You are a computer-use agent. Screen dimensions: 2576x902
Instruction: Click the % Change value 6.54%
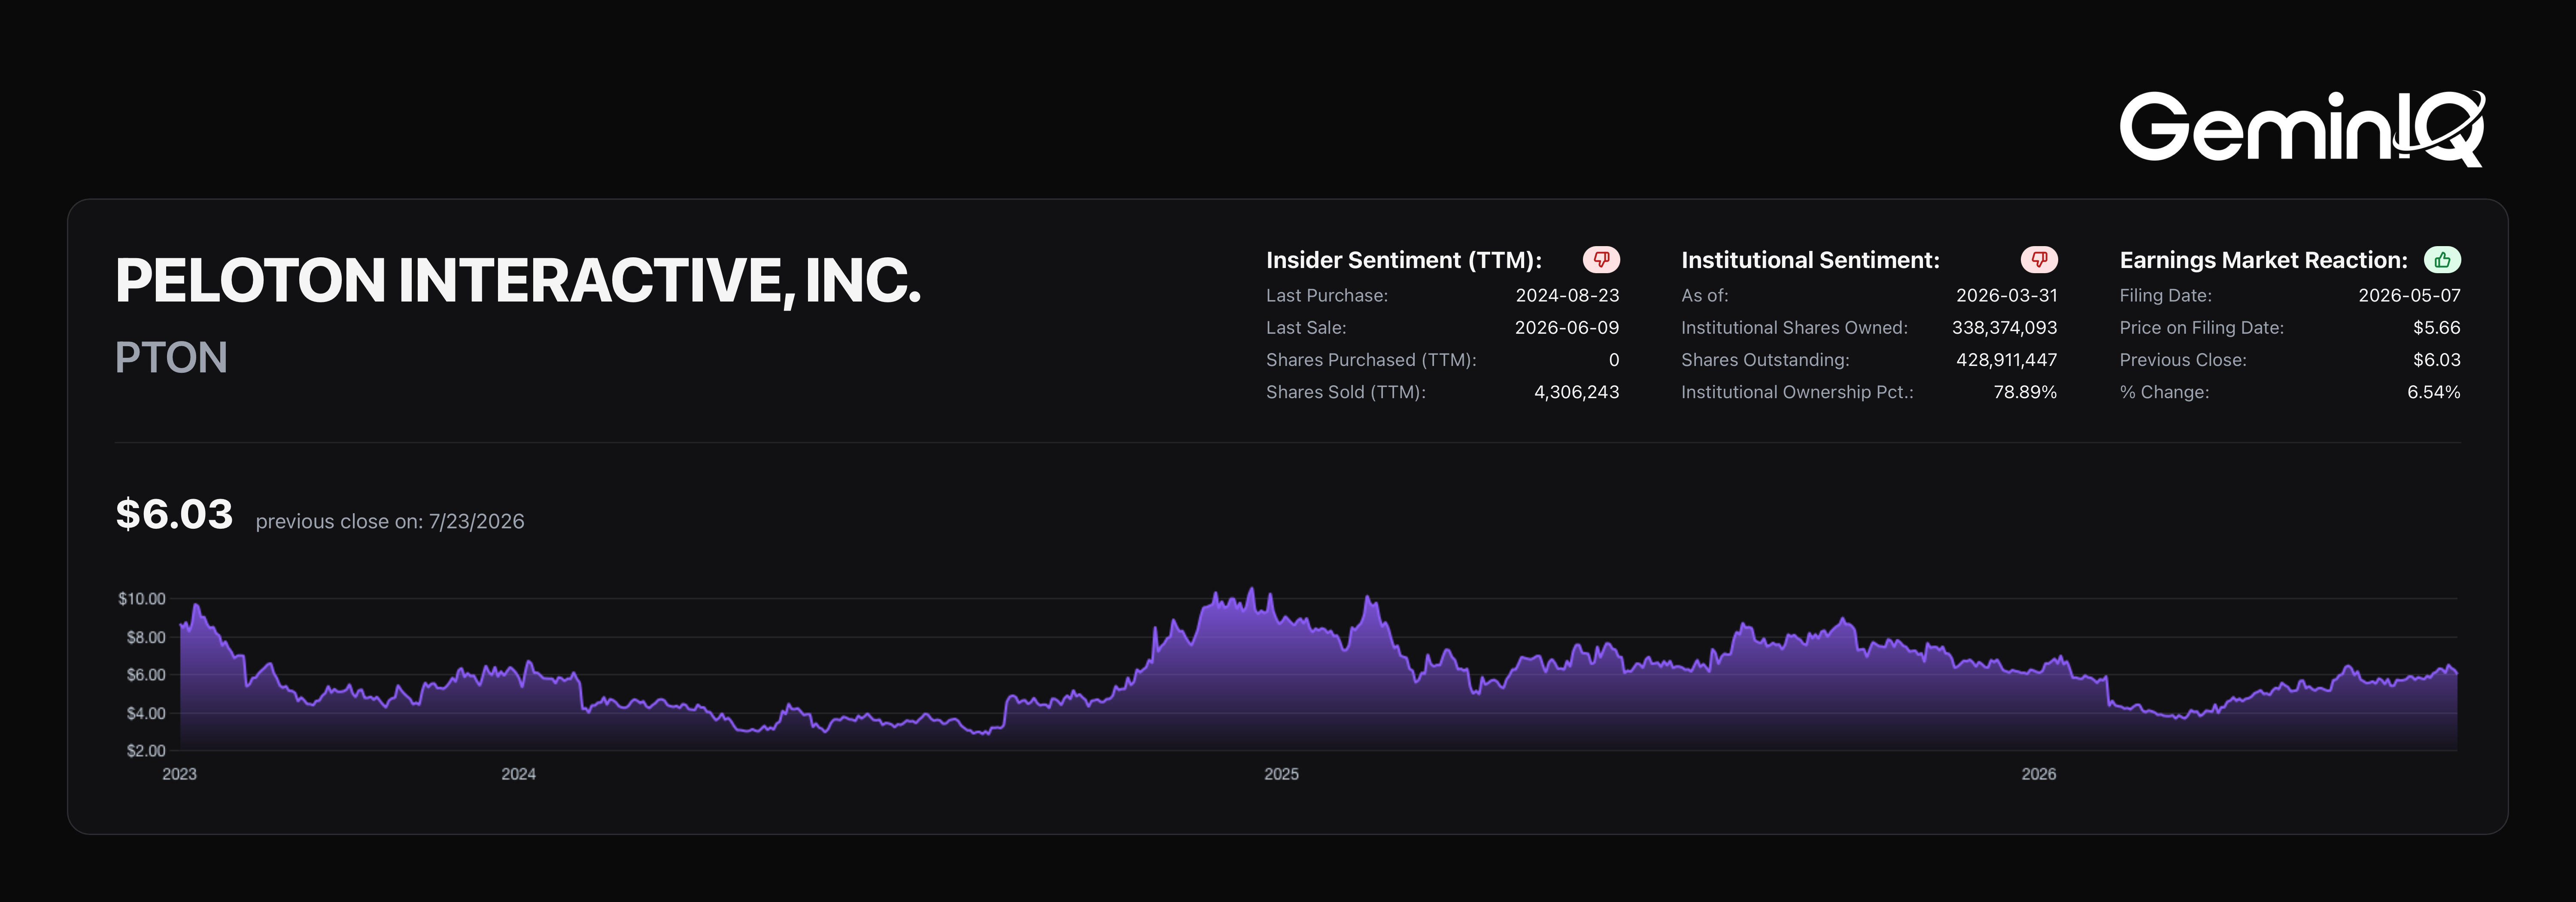(2433, 392)
